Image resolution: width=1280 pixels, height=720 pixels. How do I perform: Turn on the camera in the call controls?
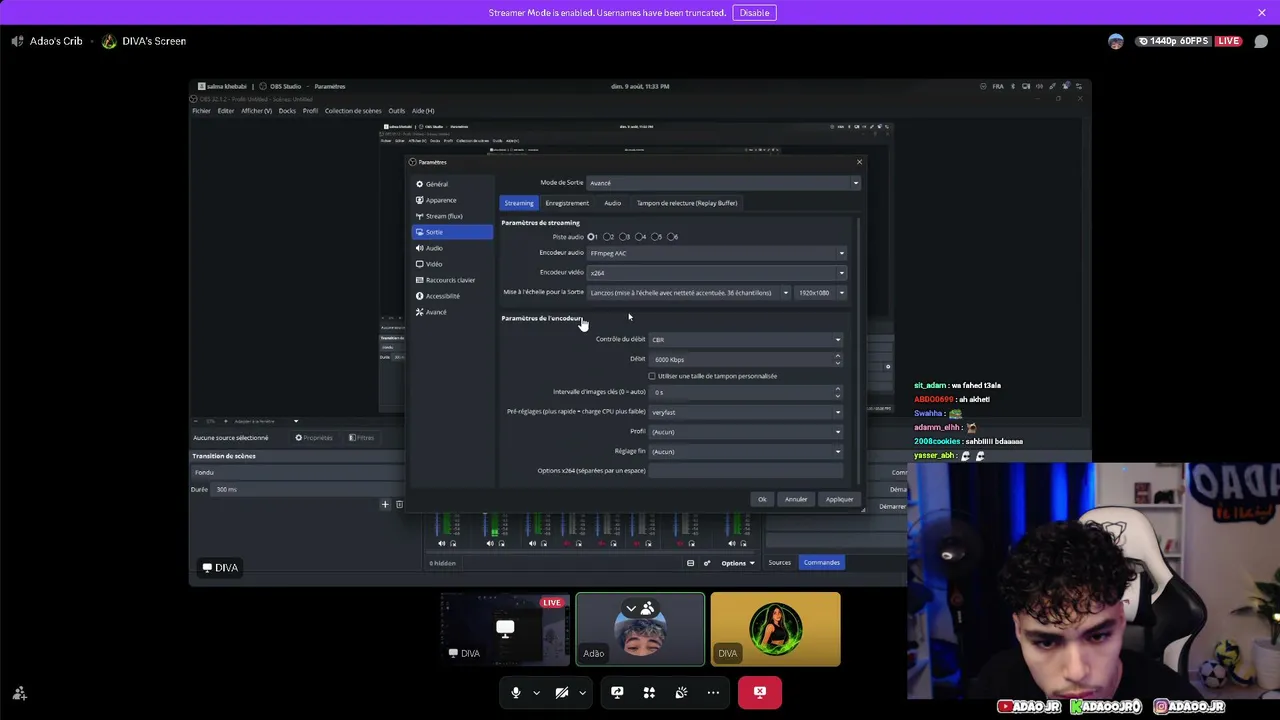click(562, 692)
